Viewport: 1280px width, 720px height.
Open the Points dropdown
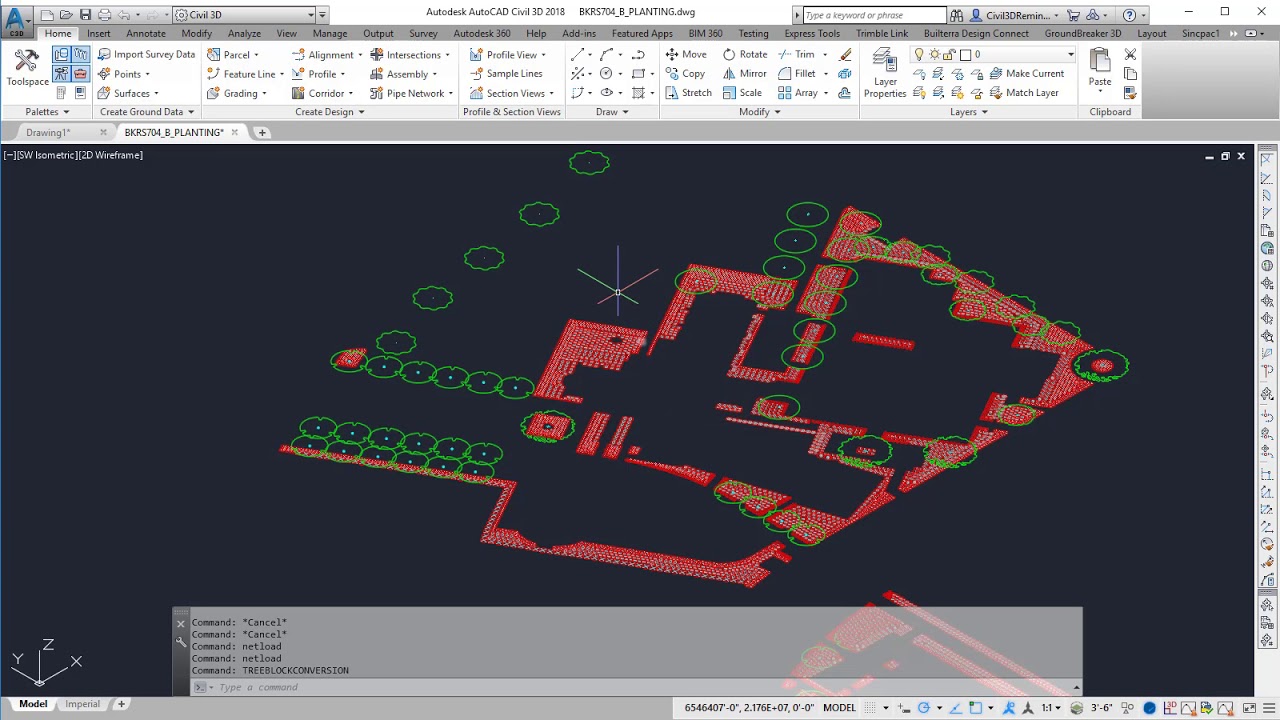pyautogui.click(x=124, y=74)
